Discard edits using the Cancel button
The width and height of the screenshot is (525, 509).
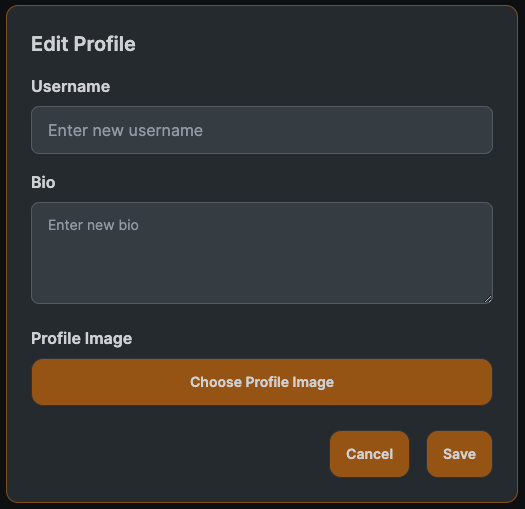[x=369, y=454]
